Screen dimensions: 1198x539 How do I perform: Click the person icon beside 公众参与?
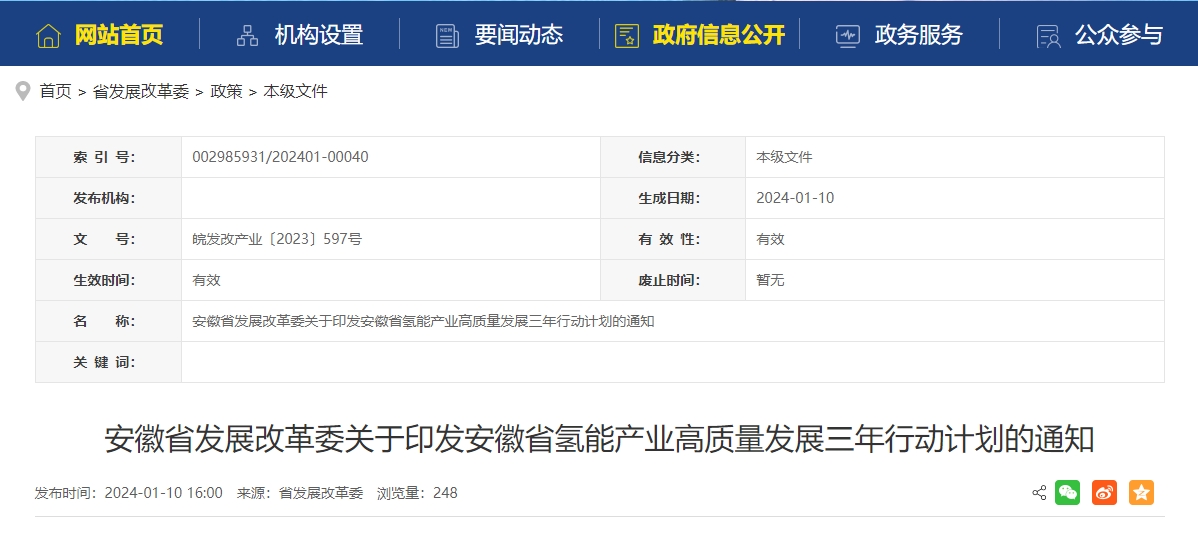tap(1048, 36)
